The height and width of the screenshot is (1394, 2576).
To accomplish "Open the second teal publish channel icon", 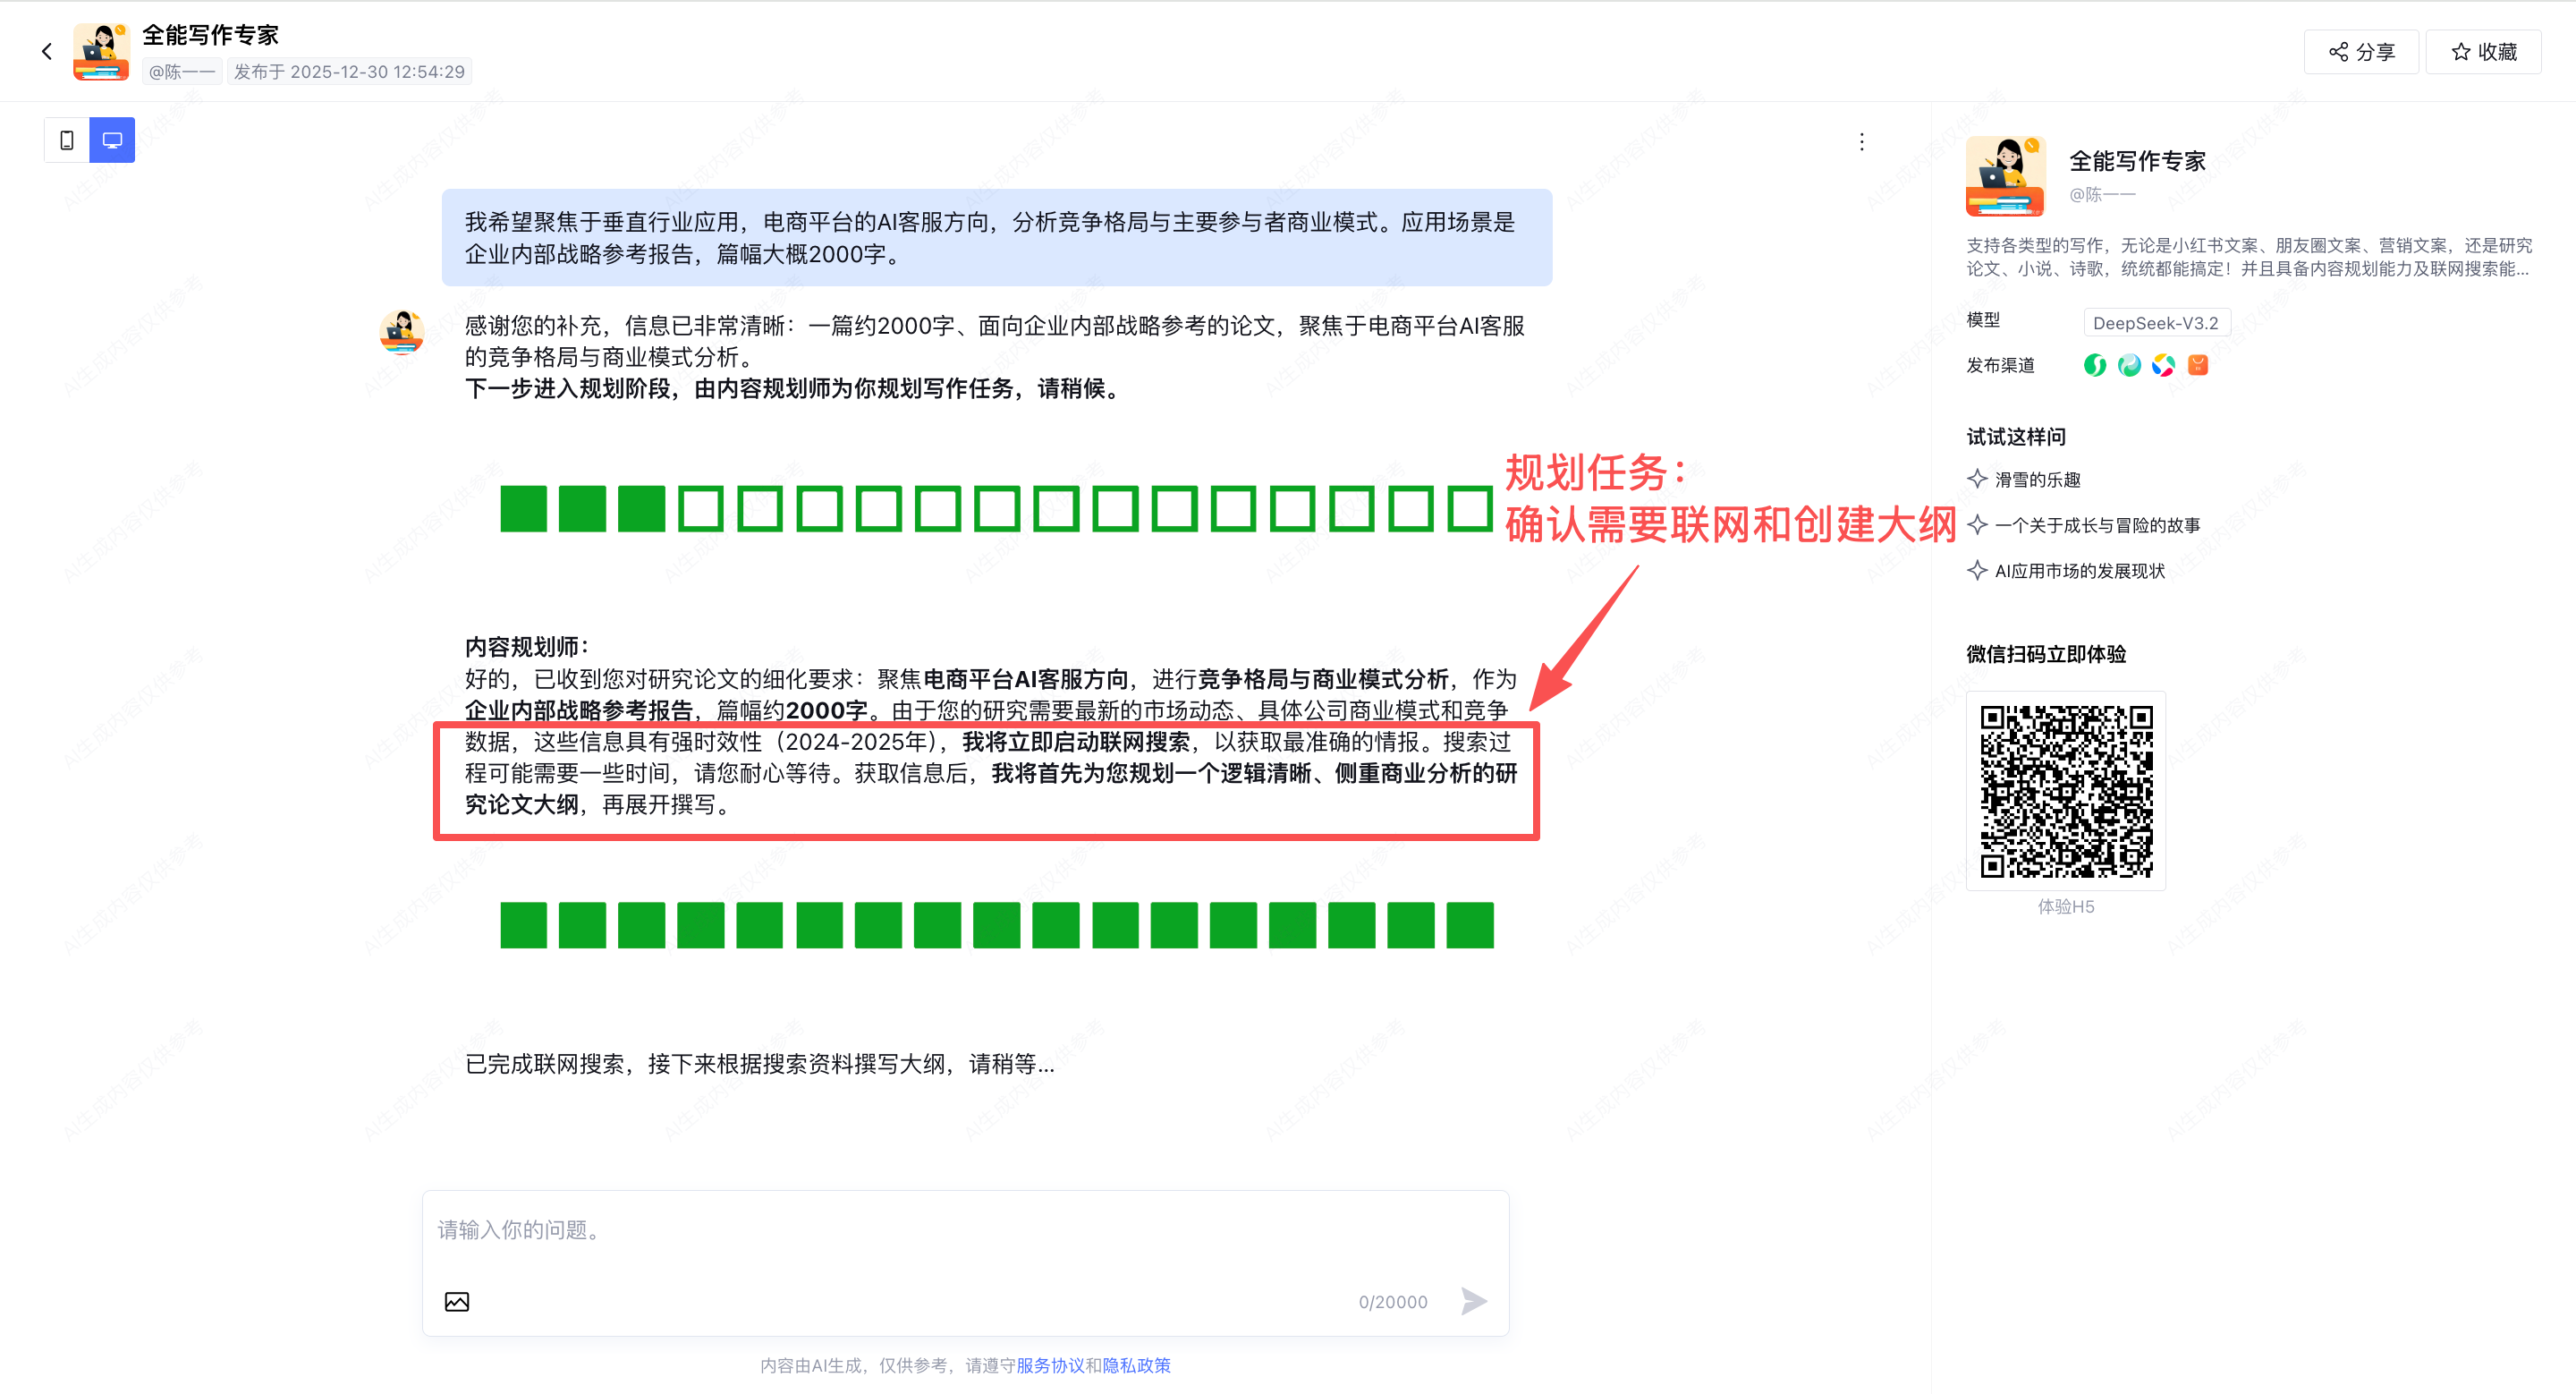I will pyautogui.click(x=2129, y=365).
